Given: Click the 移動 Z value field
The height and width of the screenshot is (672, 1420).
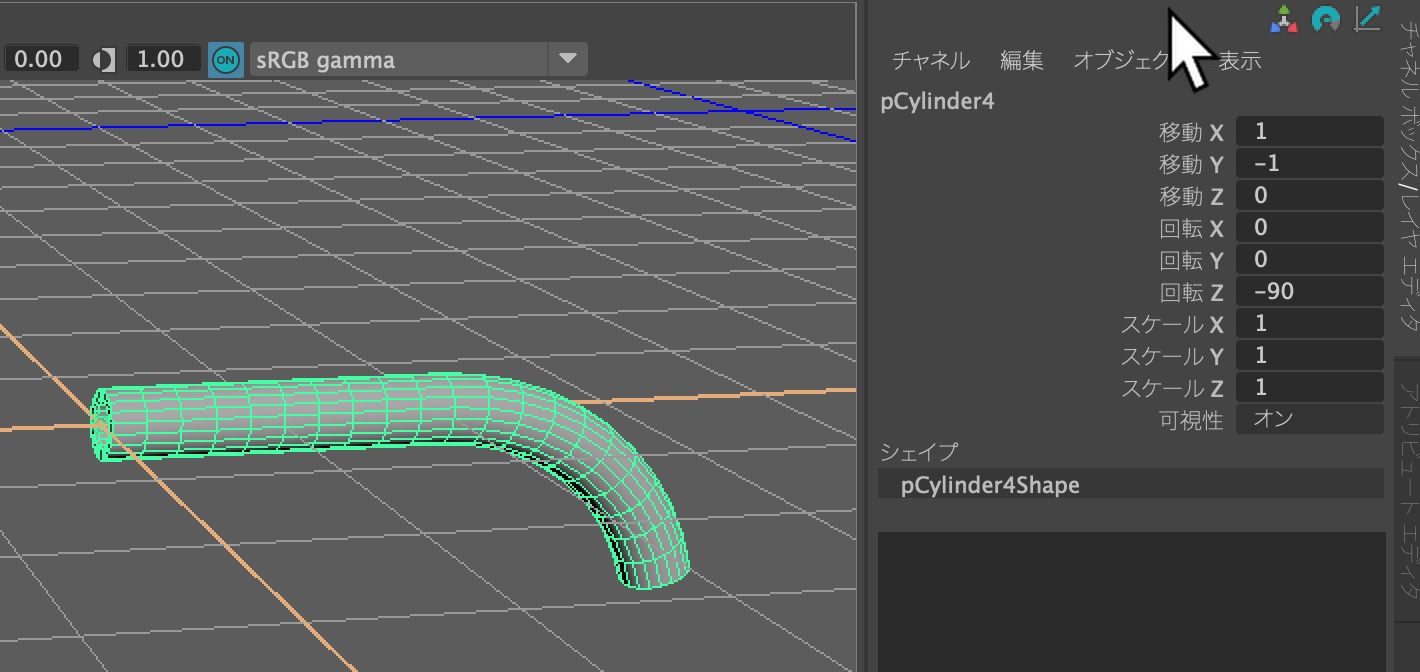Looking at the screenshot, I should pyautogui.click(x=1310, y=195).
